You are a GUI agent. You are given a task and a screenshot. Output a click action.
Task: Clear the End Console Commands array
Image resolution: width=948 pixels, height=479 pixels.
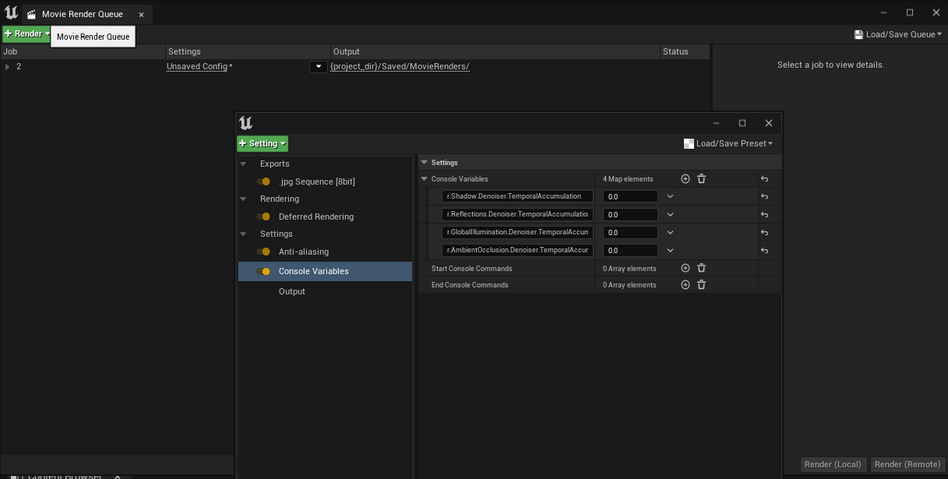click(x=701, y=285)
